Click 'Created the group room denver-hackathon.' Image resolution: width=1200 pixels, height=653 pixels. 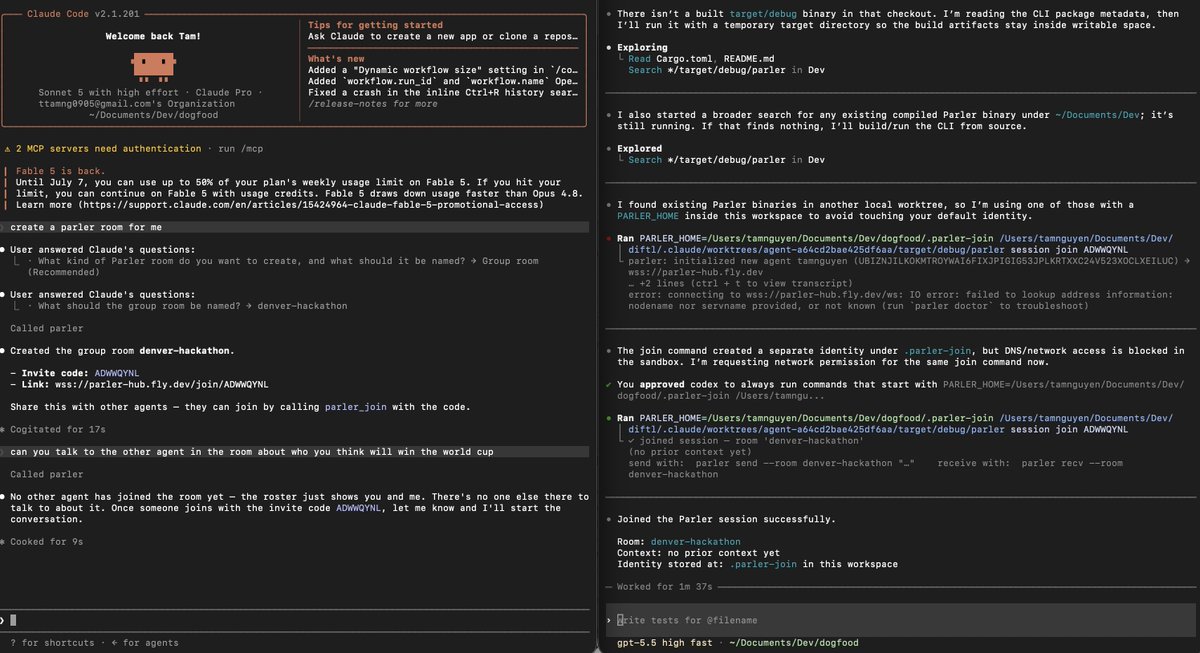click(122, 351)
